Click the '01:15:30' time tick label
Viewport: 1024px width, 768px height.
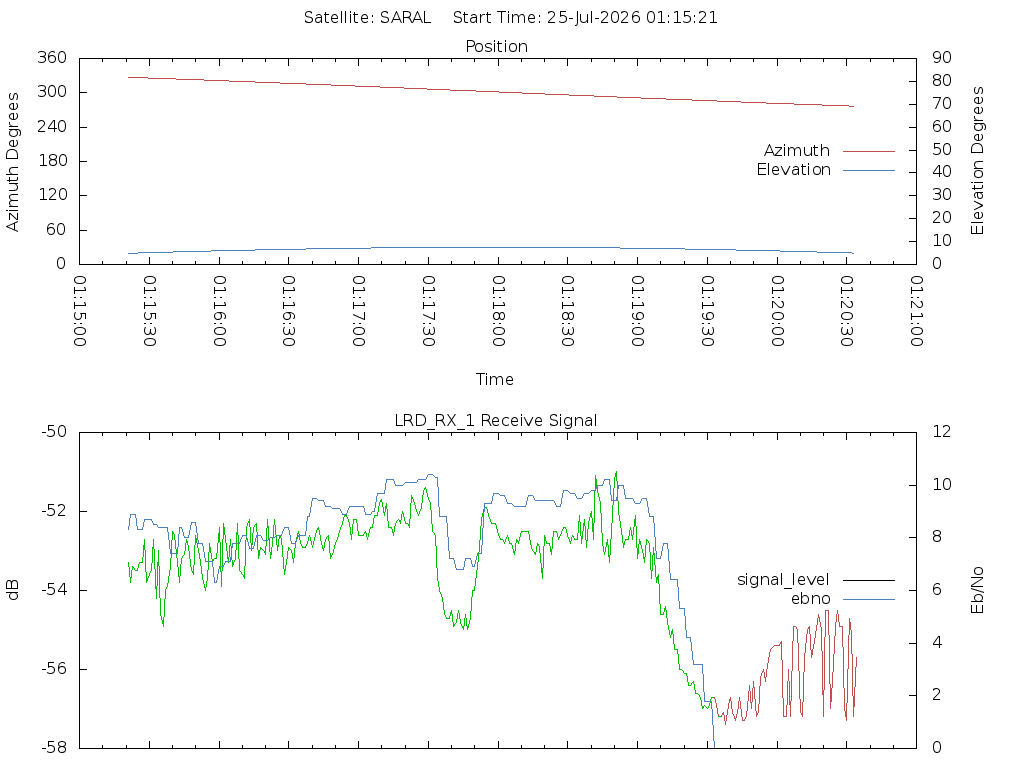click(x=150, y=311)
